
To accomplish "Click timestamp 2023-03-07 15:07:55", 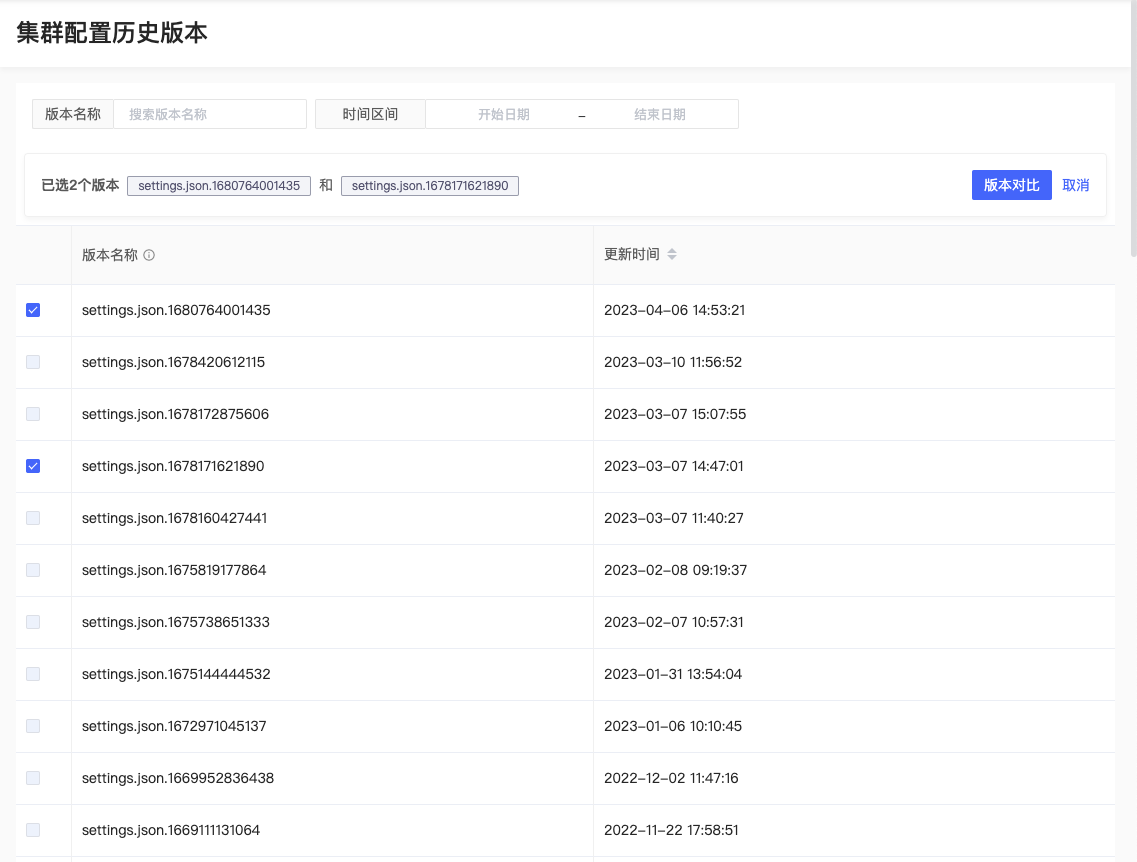I will pyautogui.click(x=675, y=414).
